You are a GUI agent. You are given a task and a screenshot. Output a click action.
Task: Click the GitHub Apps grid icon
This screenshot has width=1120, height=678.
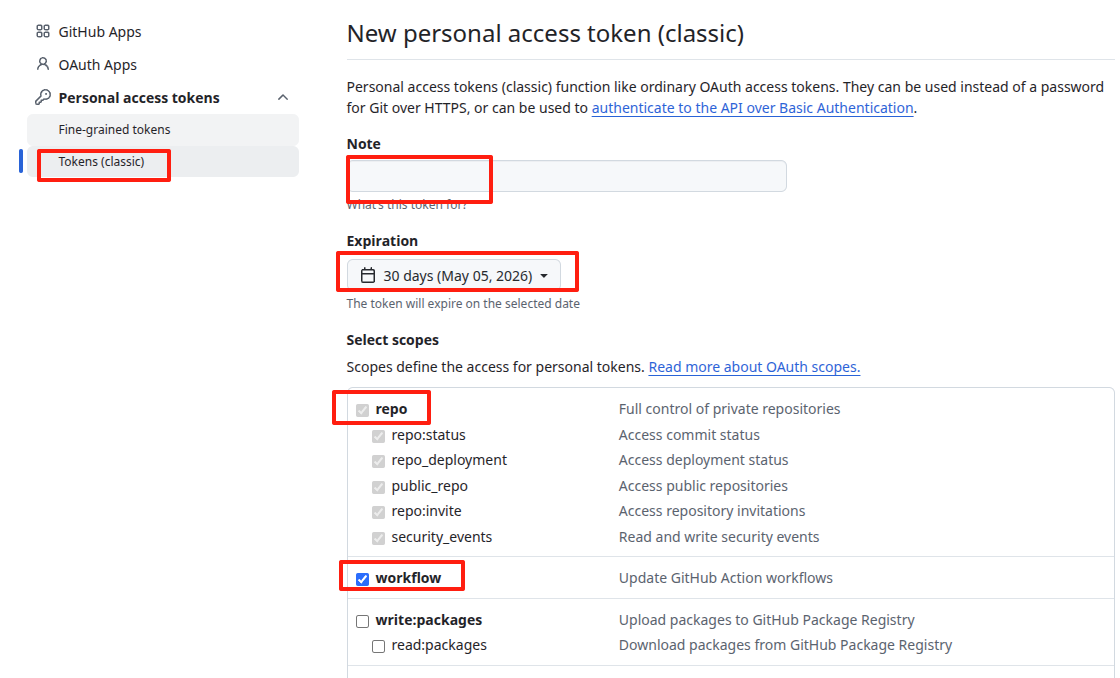(x=42, y=32)
